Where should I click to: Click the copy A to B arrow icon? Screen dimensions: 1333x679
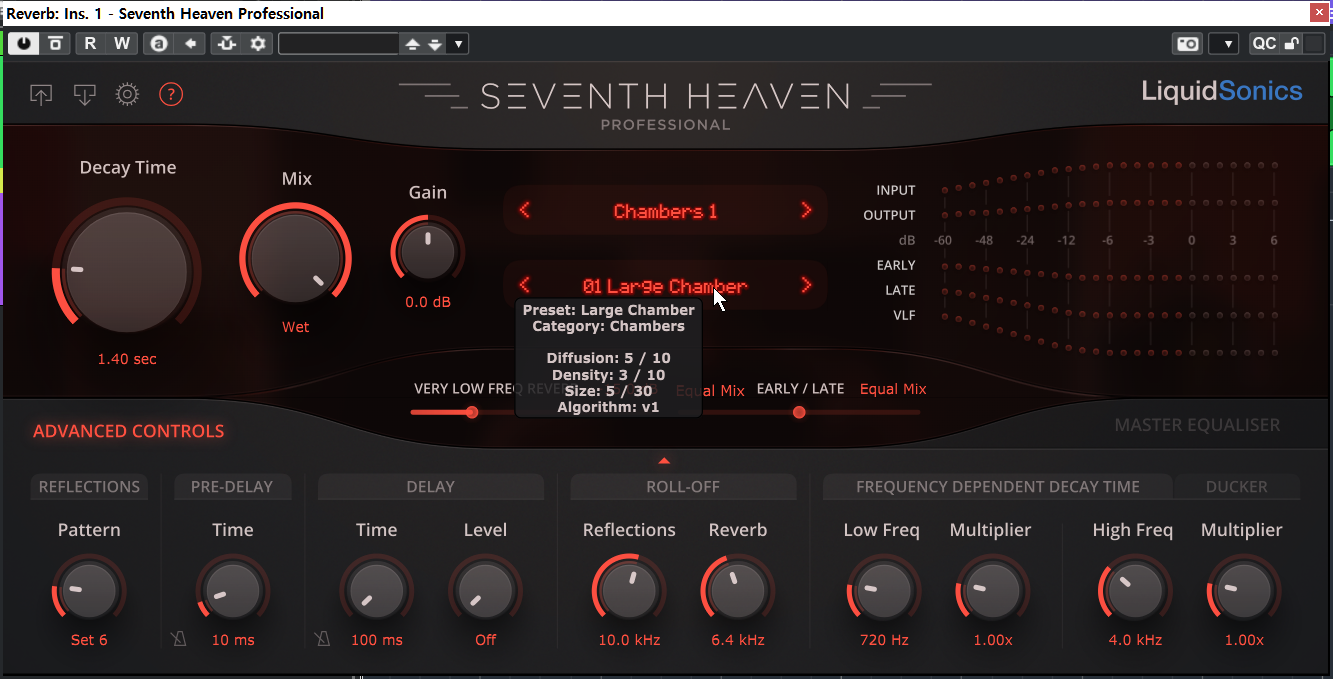click(x=190, y=44)
